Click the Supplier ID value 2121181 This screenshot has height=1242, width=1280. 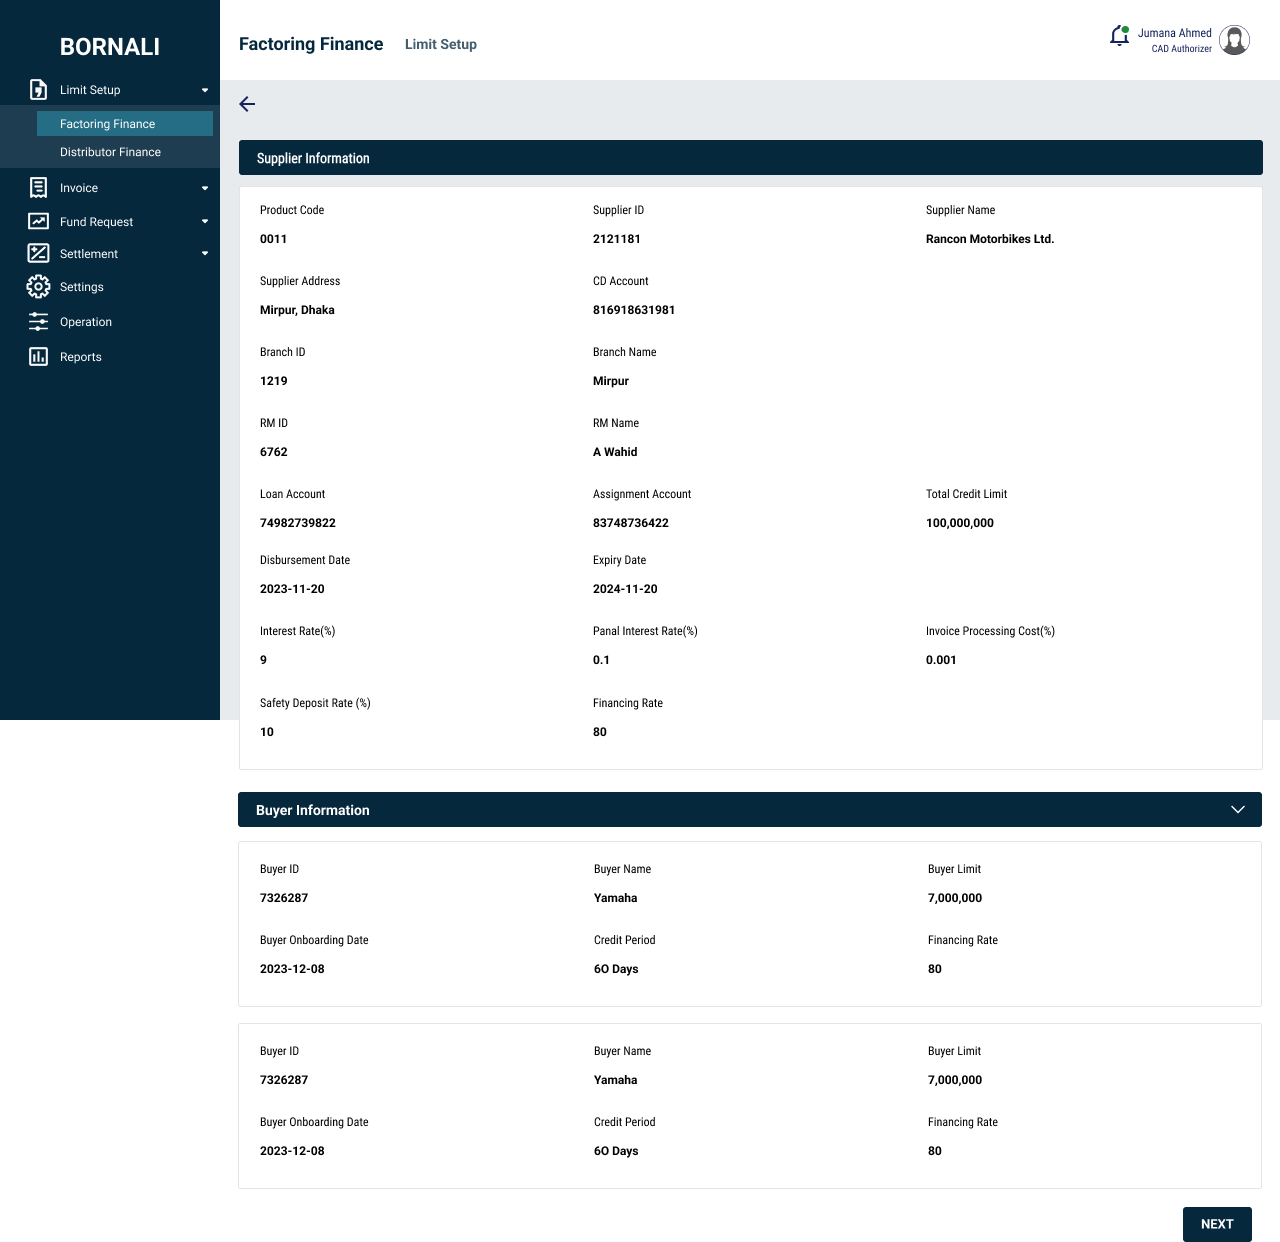tap(617, 239)
